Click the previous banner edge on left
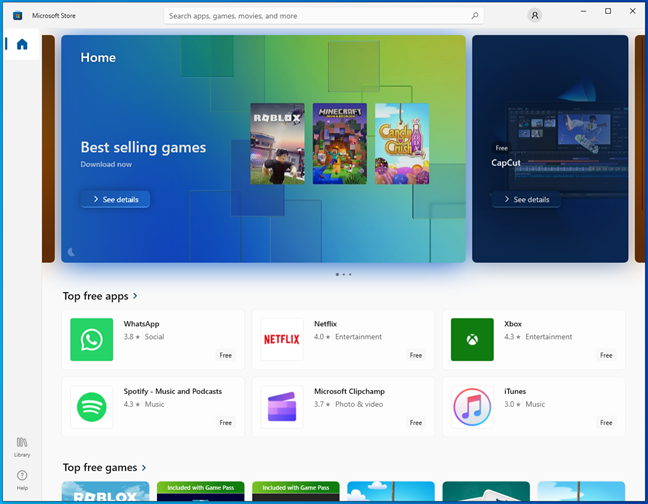This screenshot has height=504, width=648. pos(48,149)
